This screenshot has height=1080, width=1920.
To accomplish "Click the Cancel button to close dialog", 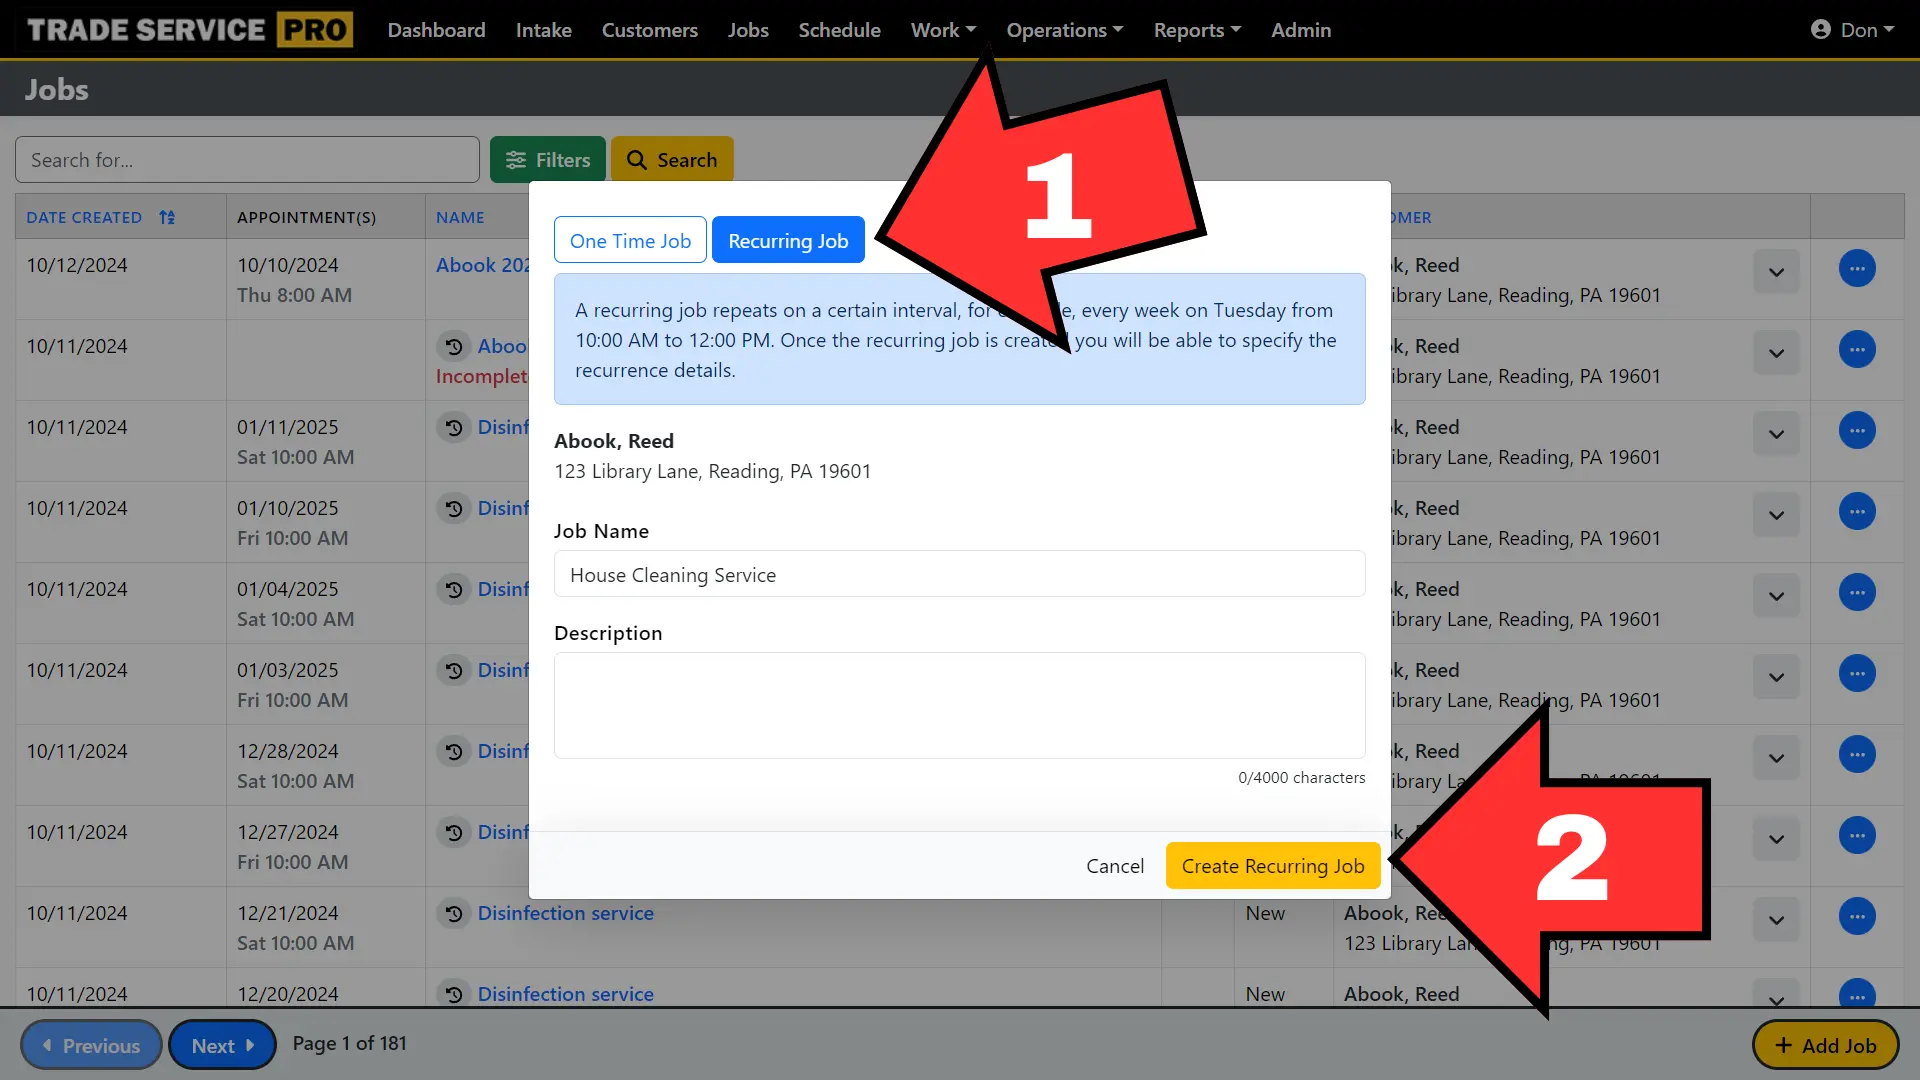I will click(x=1114, y=865).
